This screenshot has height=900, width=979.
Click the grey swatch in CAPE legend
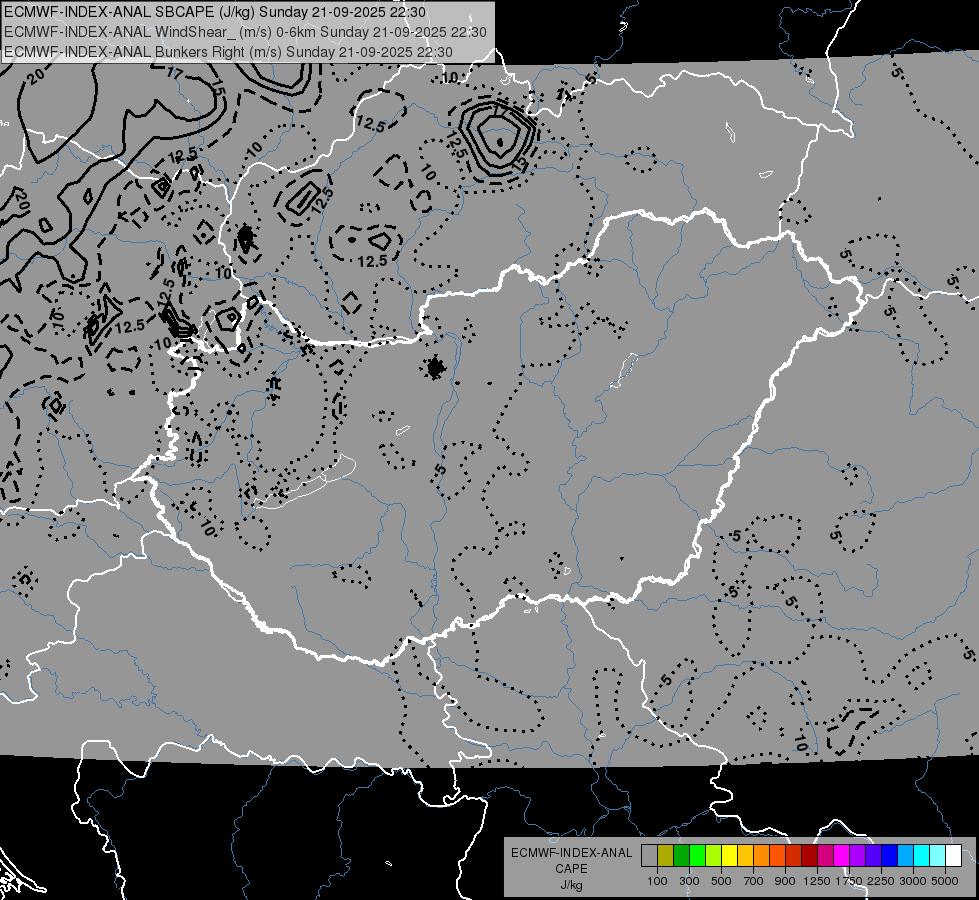649,856
